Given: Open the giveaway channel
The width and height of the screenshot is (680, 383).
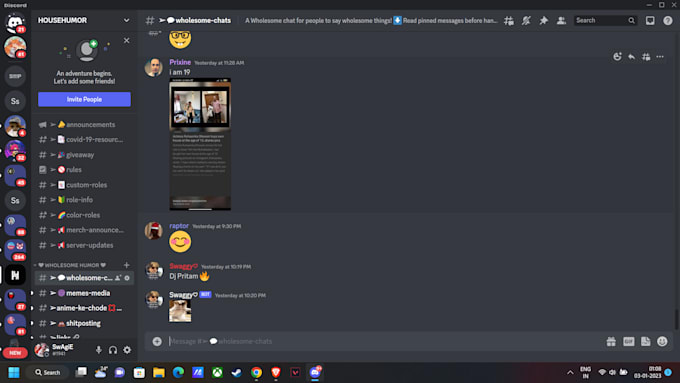Looking at the screenshot, I should pyautogui.click(x=85, y=155).
